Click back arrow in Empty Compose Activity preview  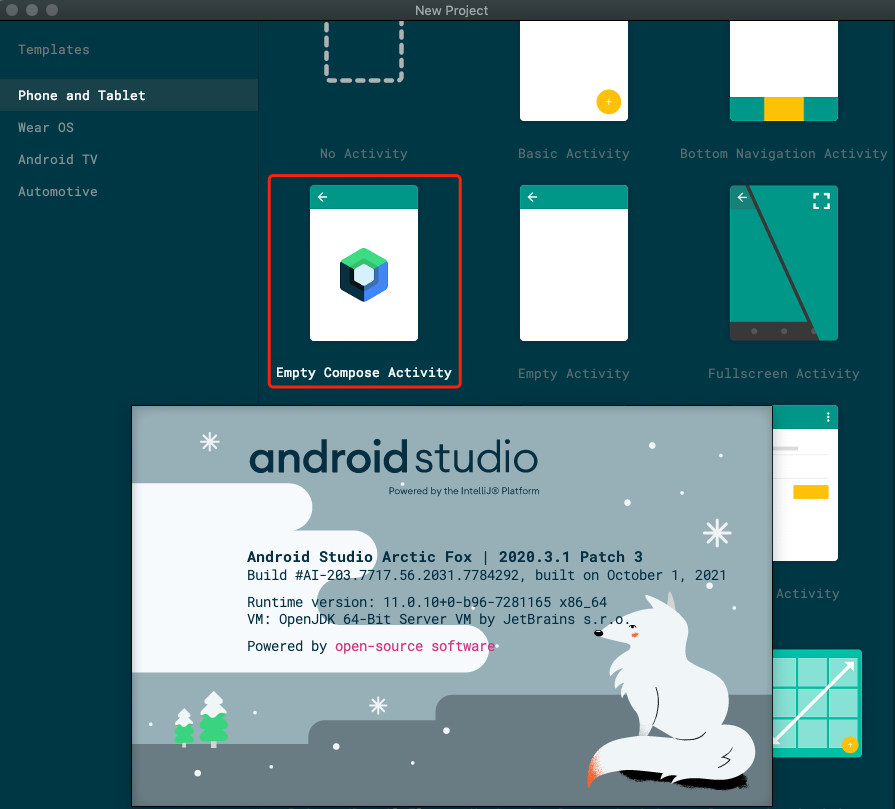[x=322, y=197]
